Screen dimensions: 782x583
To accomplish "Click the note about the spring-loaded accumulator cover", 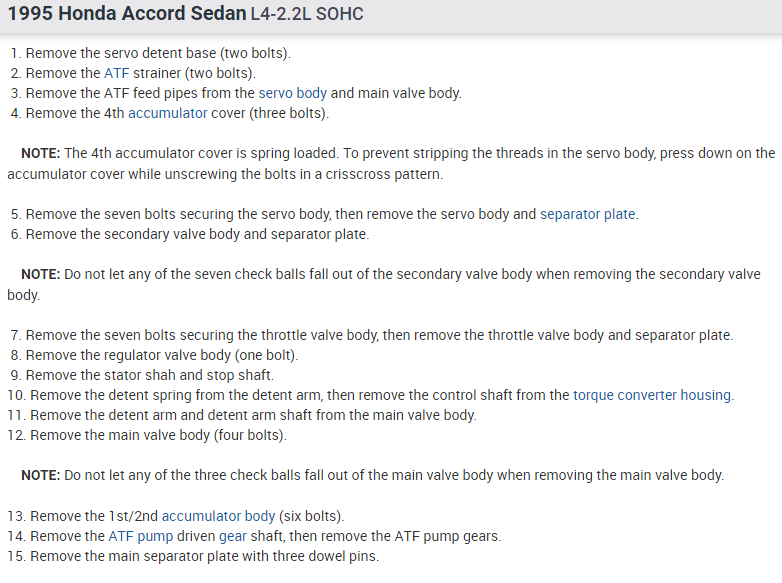I will tap(390, 163).
